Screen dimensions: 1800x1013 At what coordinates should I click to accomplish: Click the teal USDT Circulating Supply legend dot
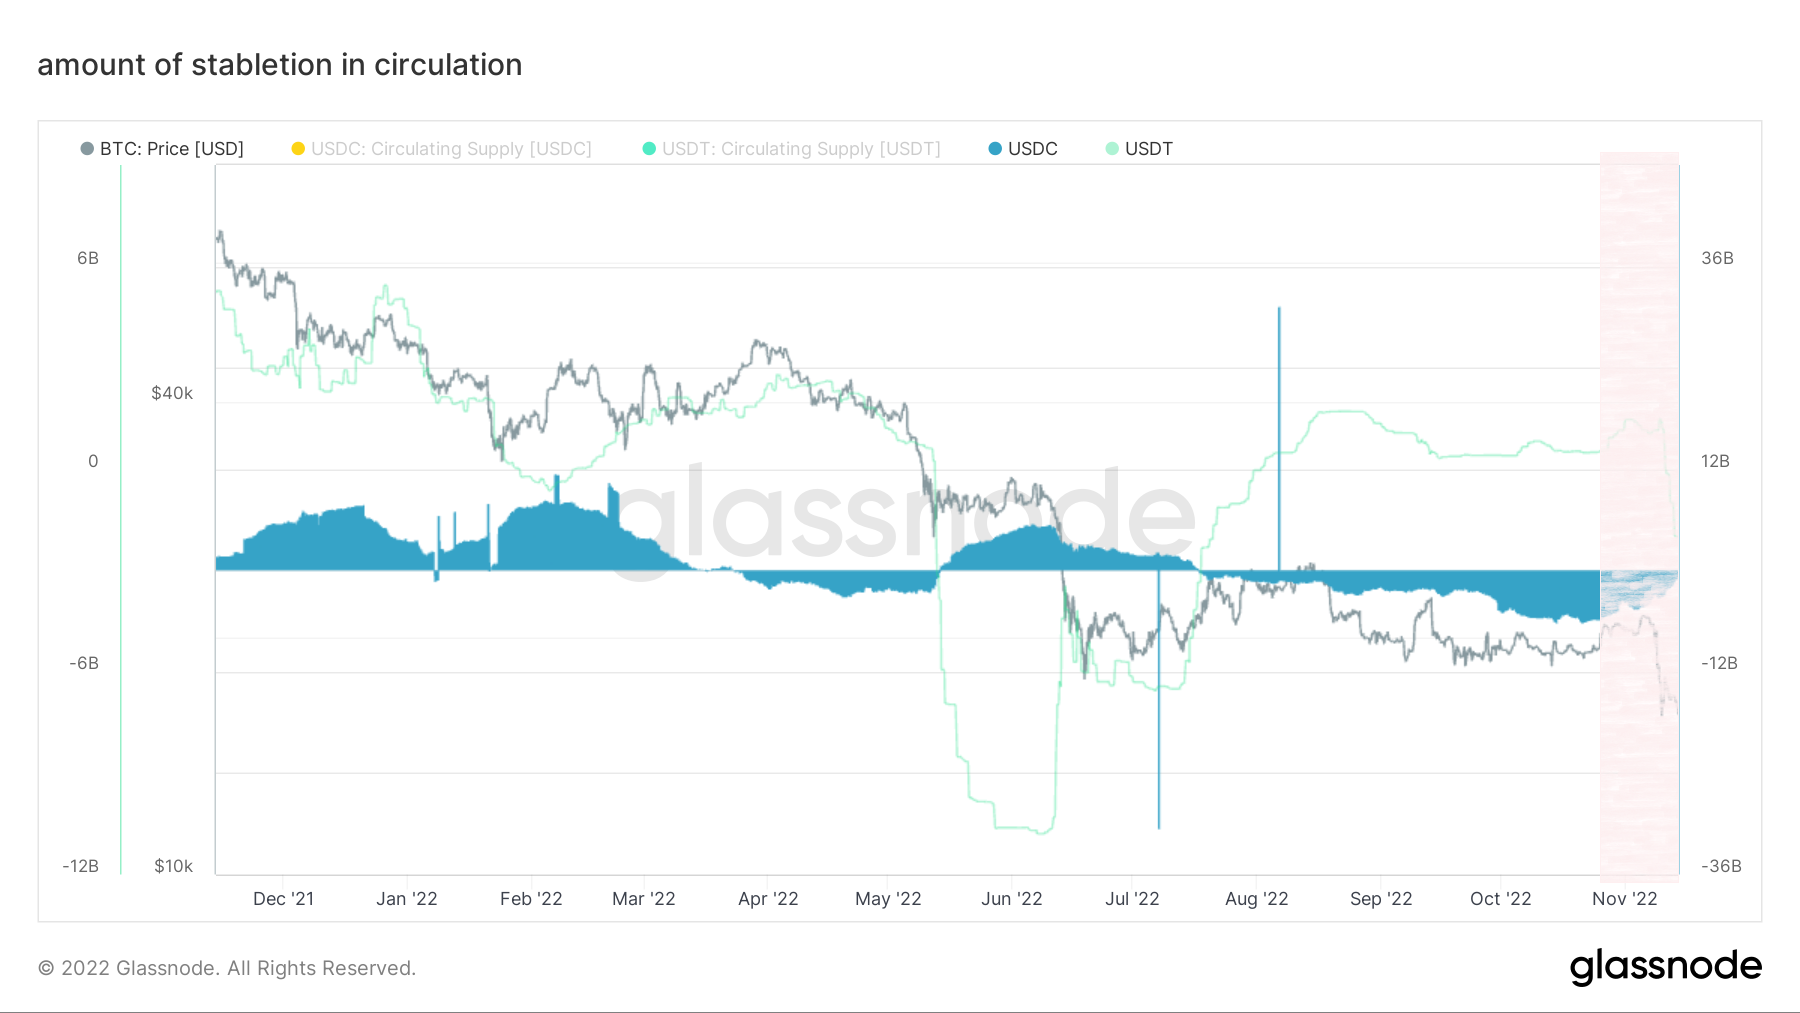point(649,149)
